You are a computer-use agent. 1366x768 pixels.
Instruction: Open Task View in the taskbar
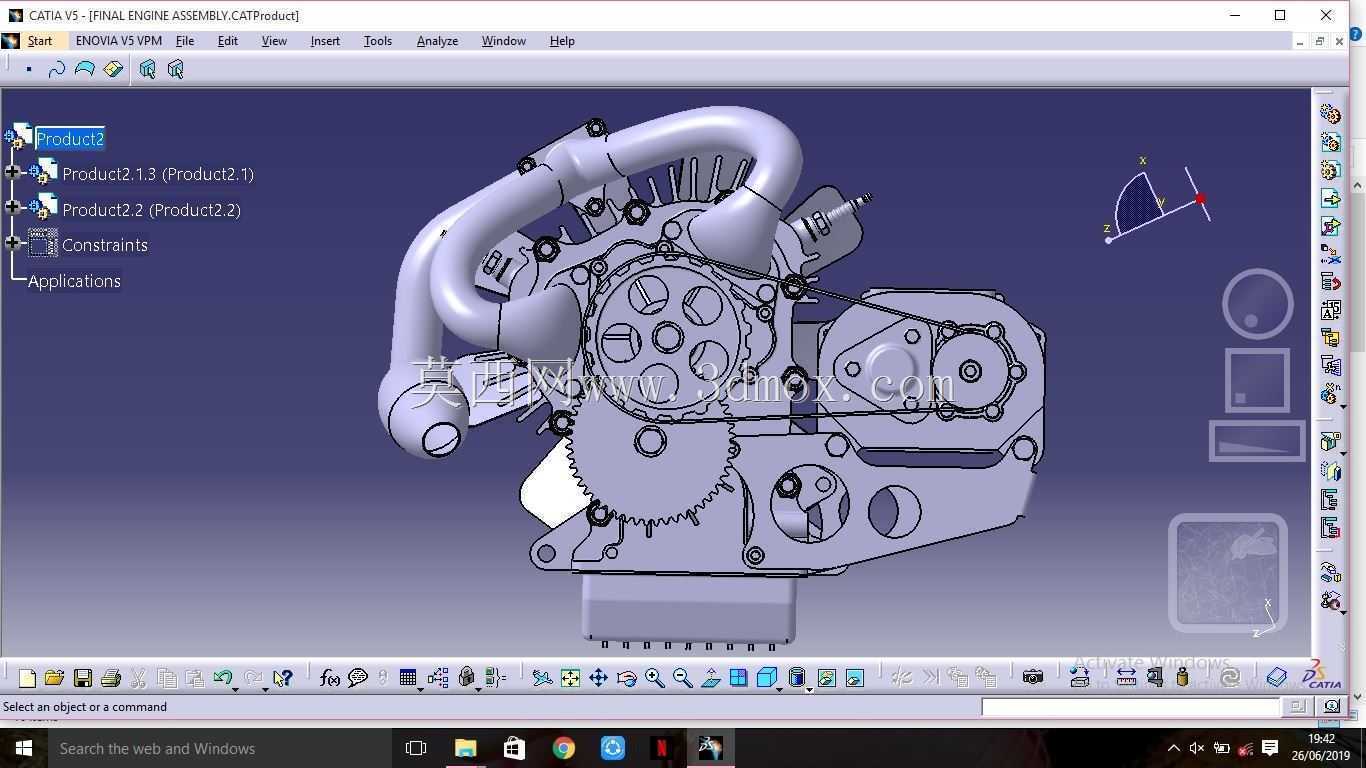point(416,748)
